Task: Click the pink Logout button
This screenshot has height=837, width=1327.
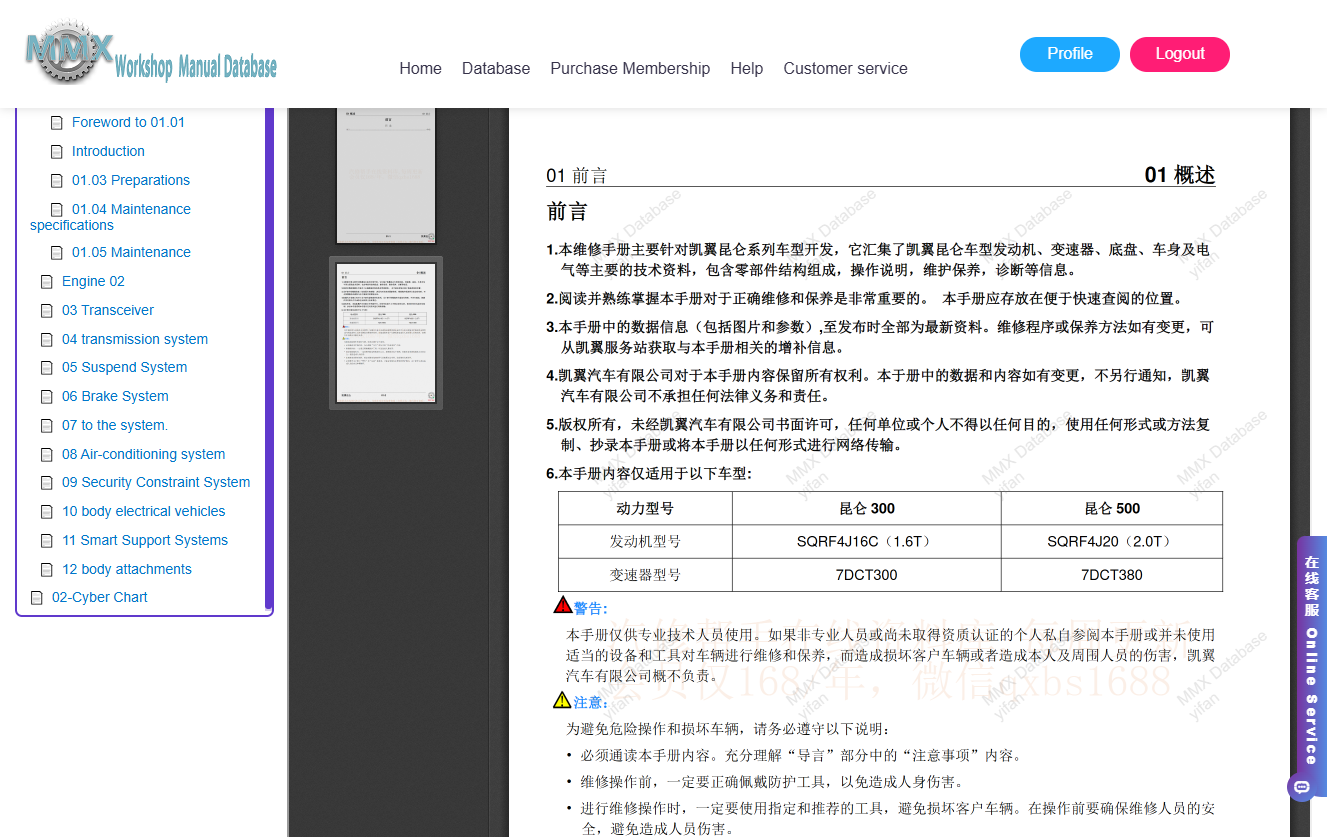Action: click(x=1180, y=54)
